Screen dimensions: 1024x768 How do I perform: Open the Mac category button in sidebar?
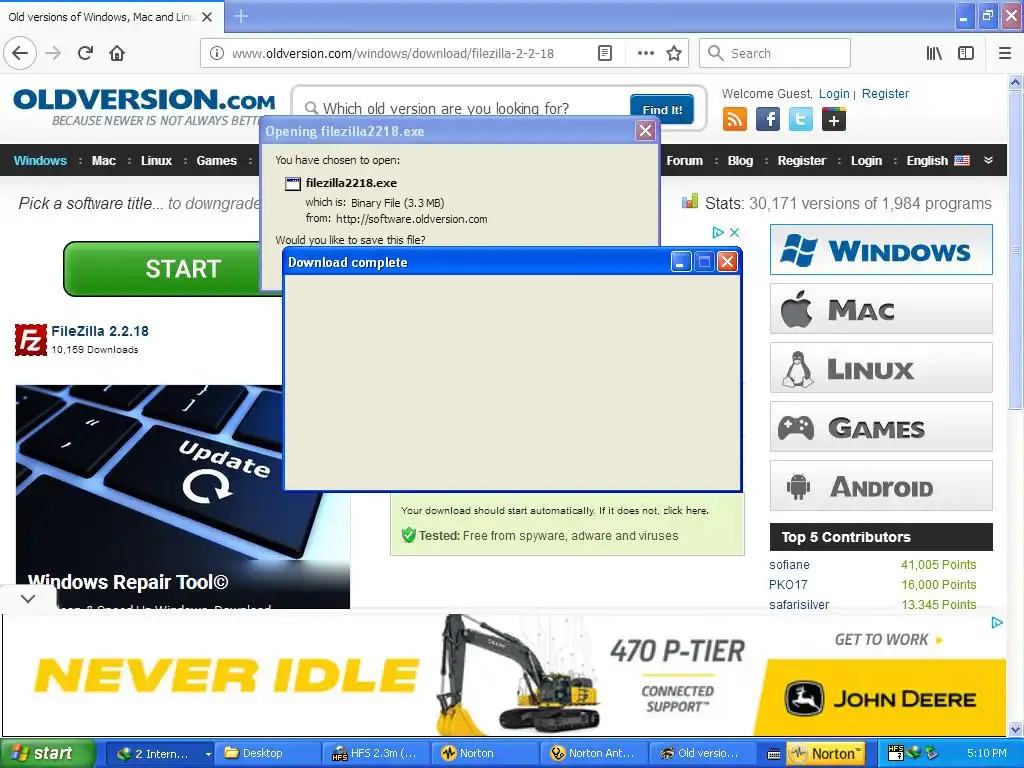pos(881,309)
